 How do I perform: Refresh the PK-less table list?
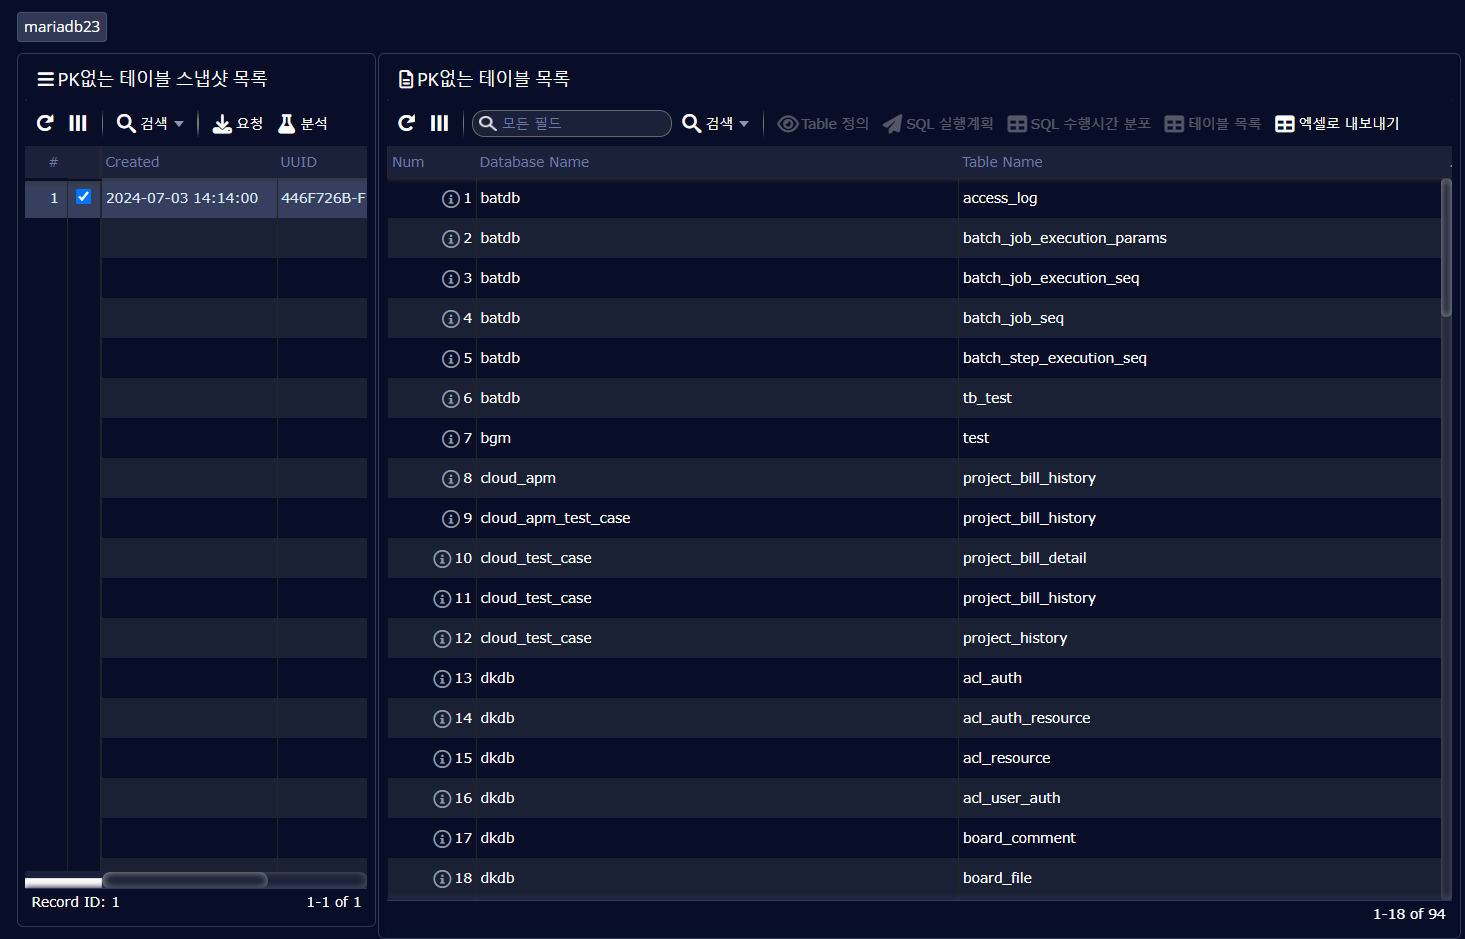(x=406, y=123)
